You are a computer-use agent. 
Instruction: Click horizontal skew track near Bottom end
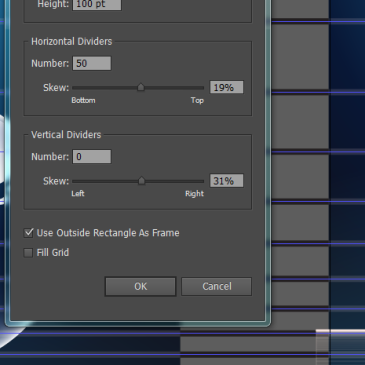pos(80,88)
